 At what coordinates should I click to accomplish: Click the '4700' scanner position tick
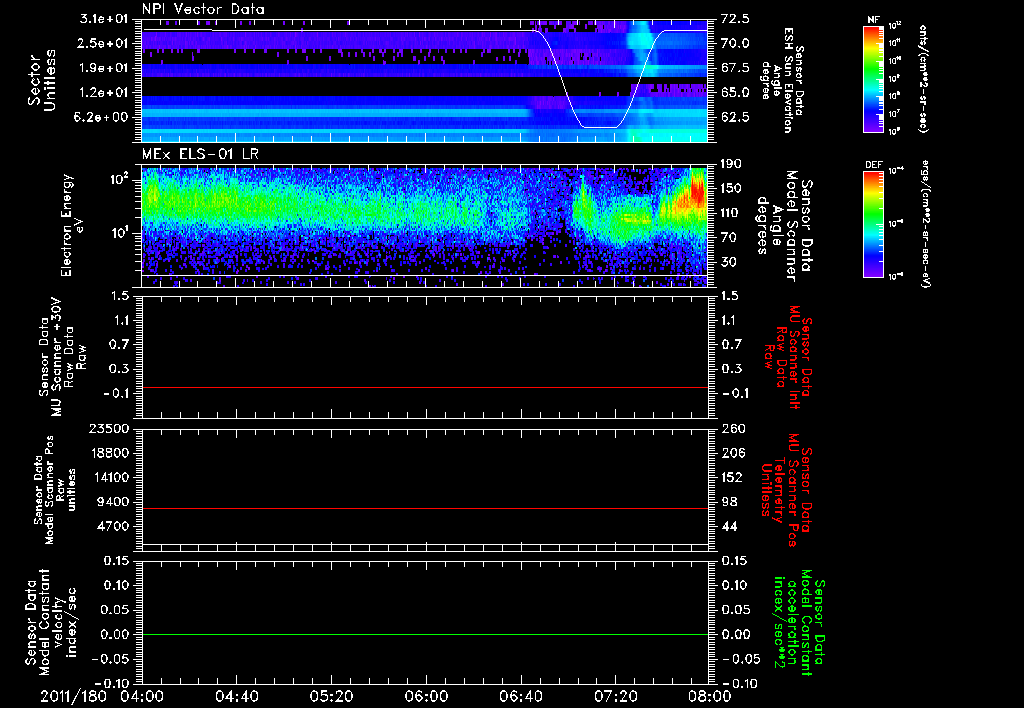point(113,526)
